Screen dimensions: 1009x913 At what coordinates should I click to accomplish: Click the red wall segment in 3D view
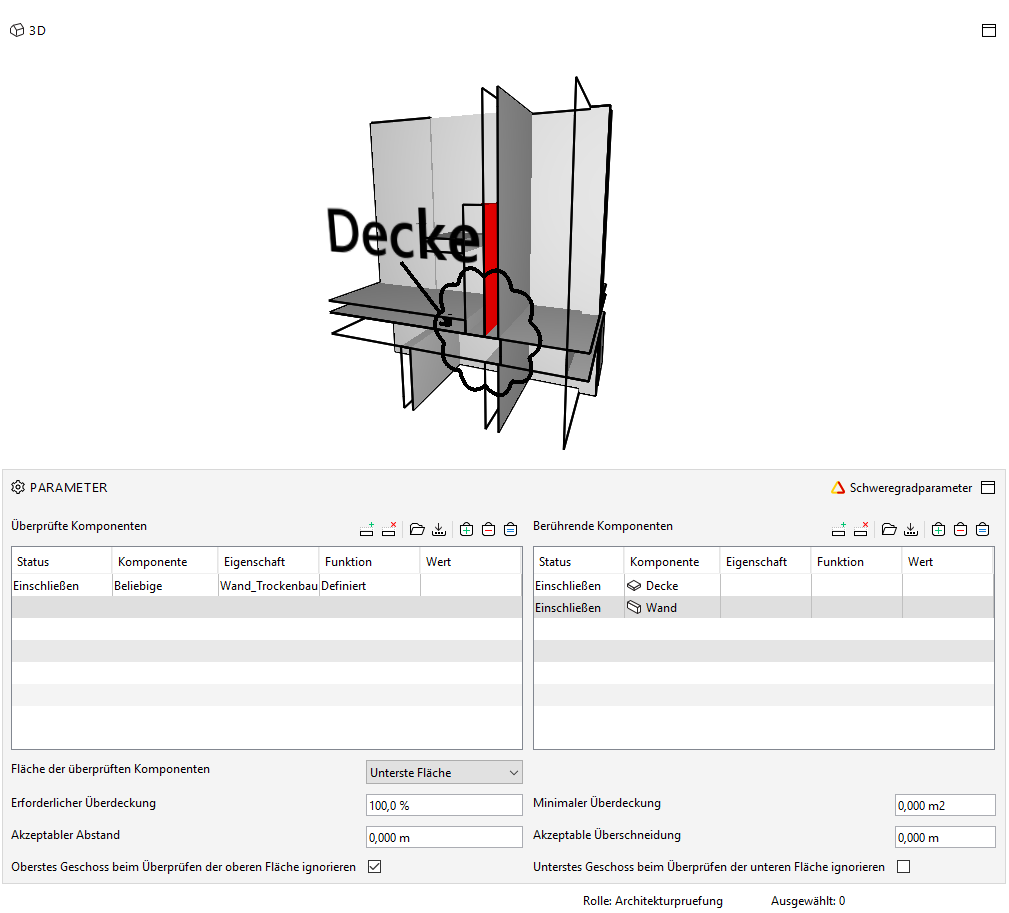491,267
